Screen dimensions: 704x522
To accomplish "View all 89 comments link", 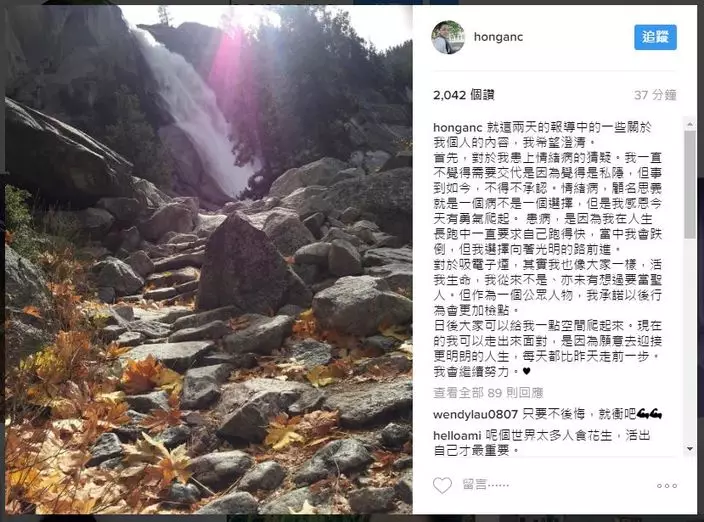I will 488,393.
